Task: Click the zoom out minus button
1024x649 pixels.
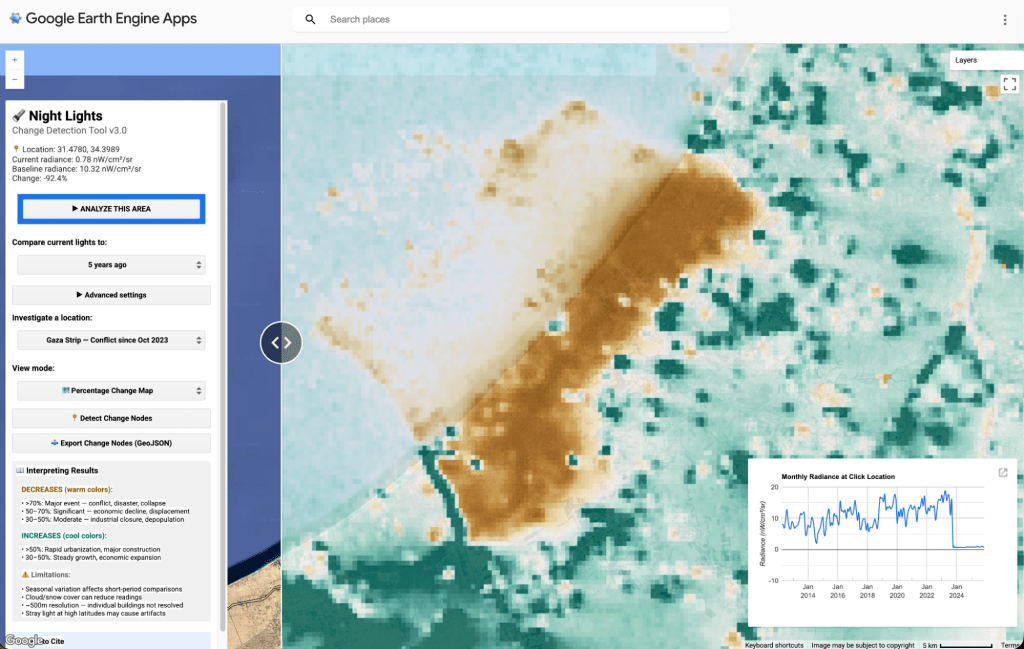Action: point(15,79)
